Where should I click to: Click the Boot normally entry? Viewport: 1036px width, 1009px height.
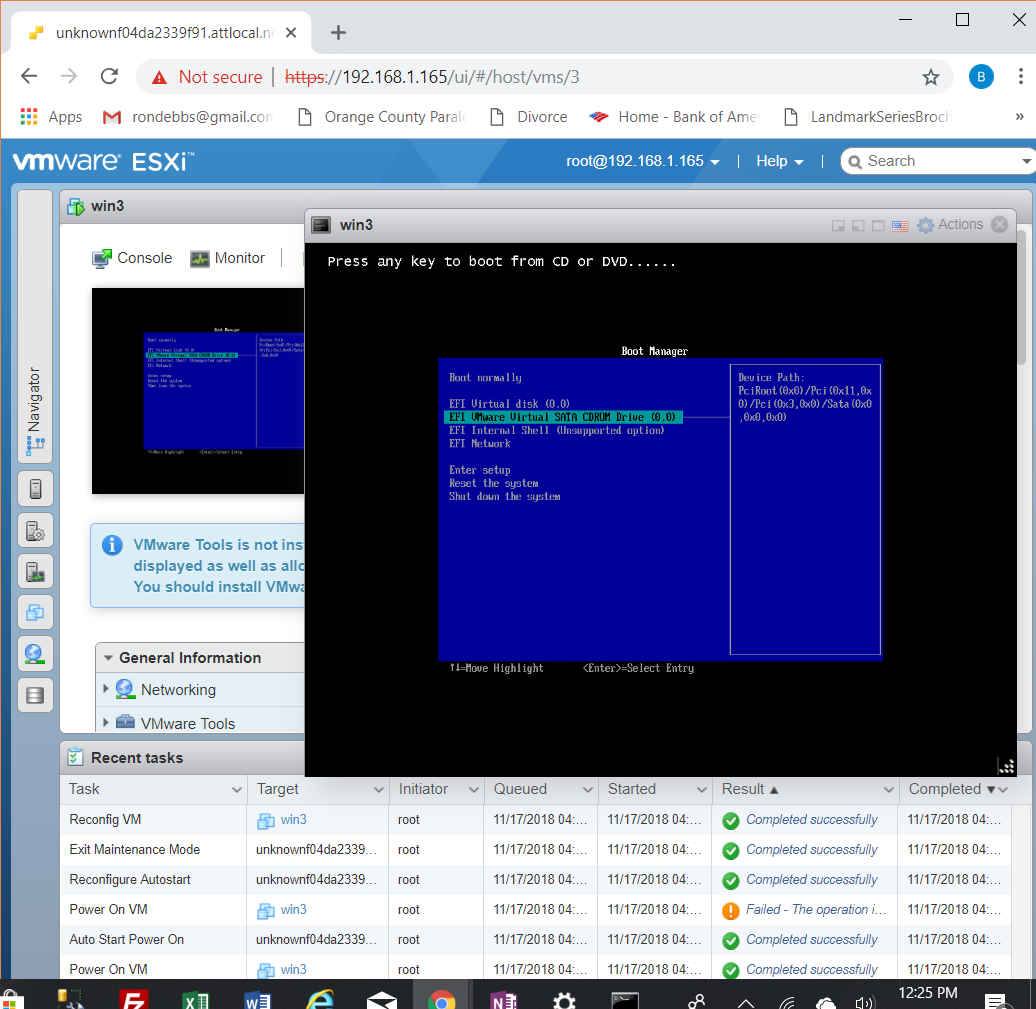486,378
